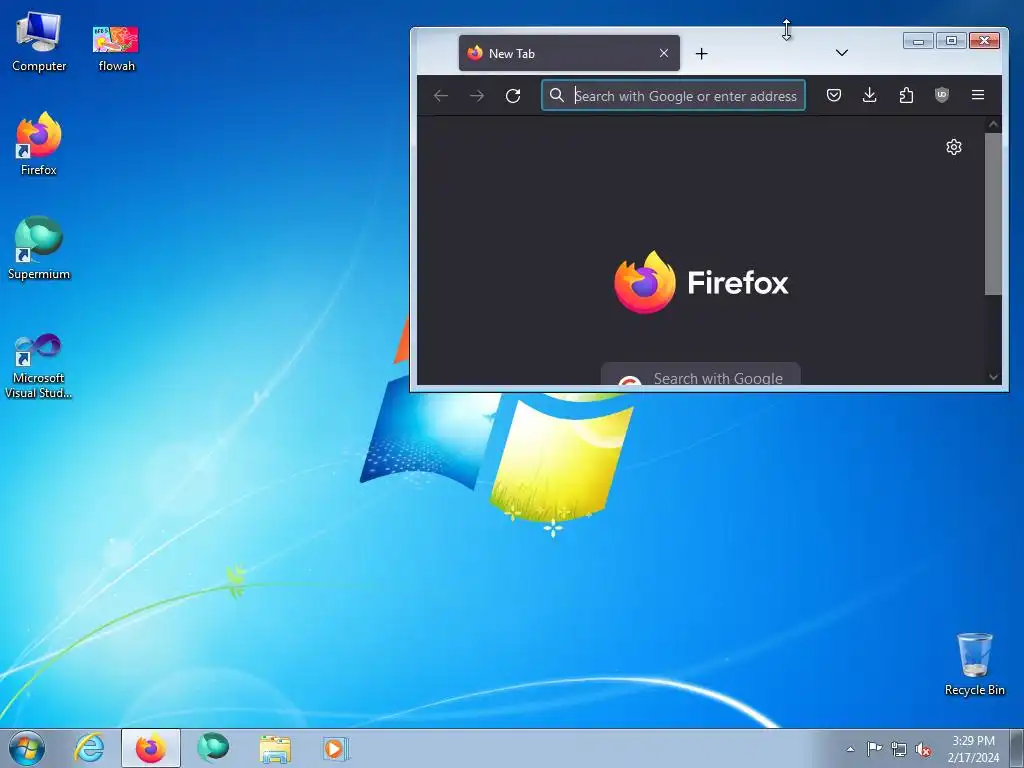Viewport: 1024px width, 768px height.
Task: Reload the current Firefox page
Action: click(513, 96)
